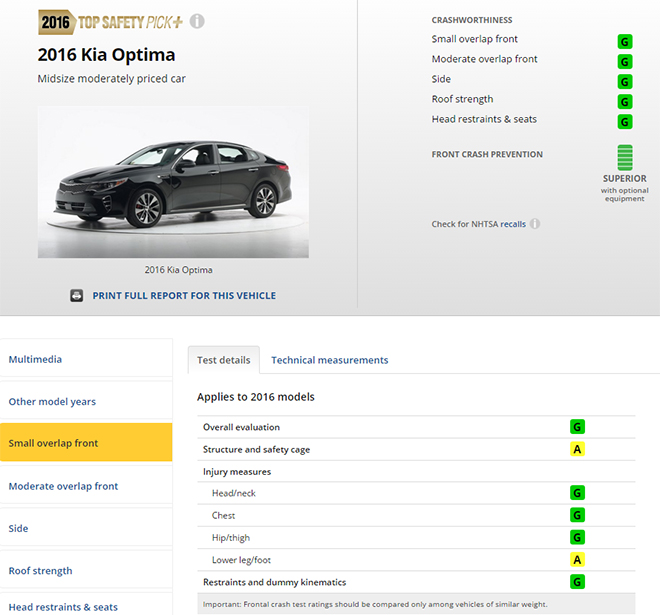Image resolution: width=660 pixels, height=615 pixels.
Task: Click Print Full Report For This Vehicle link
Action: pos(184,296)
